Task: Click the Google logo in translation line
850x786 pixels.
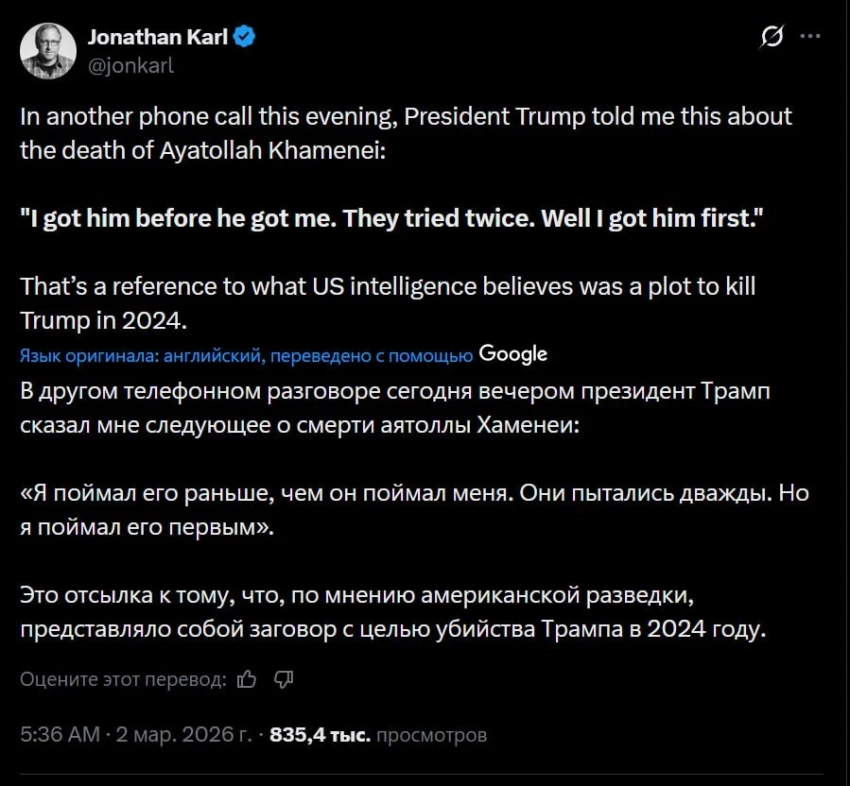Action: (513, 353)
